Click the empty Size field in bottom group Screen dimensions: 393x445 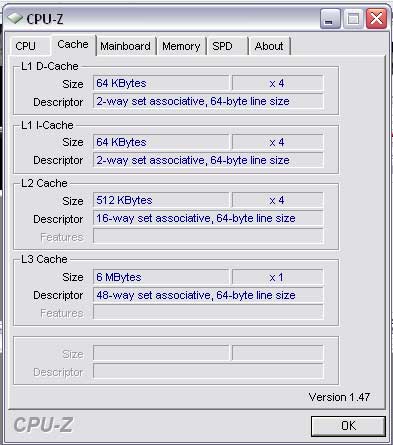click(161, 353)
